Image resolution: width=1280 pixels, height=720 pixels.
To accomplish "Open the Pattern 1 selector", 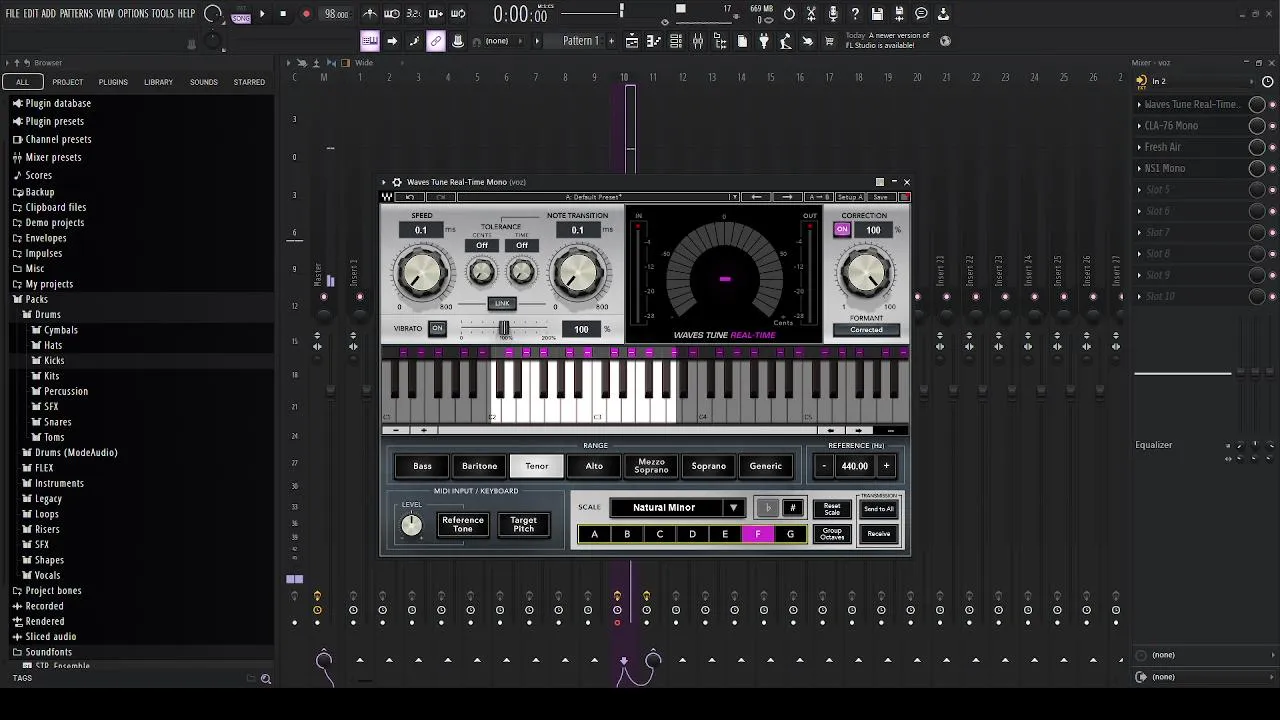I will tap(580, 41).
